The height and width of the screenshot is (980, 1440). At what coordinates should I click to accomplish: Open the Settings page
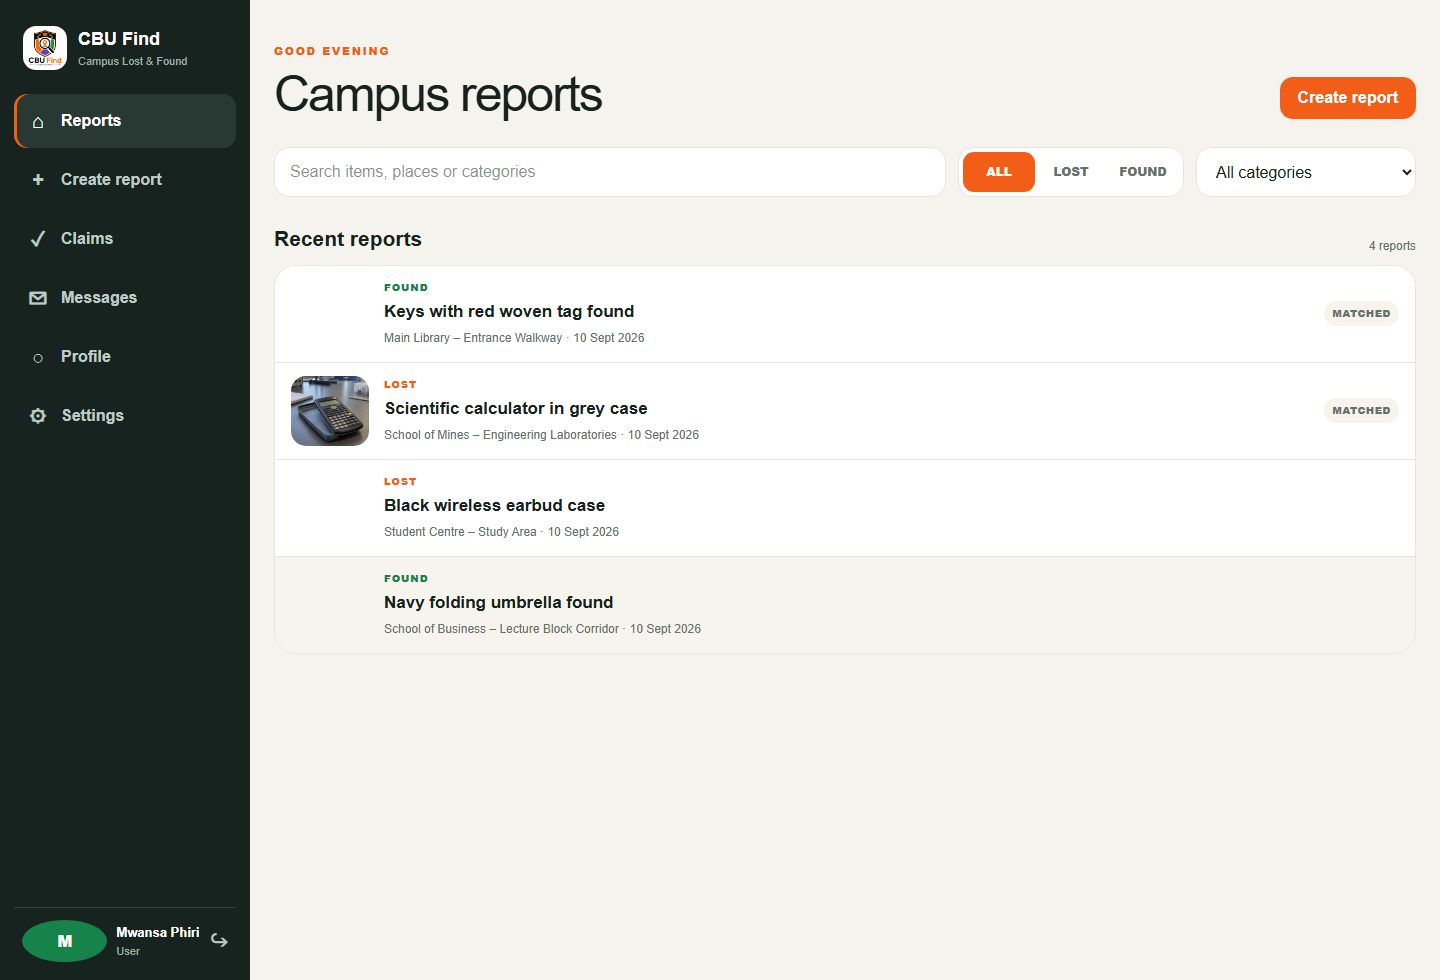pos(125,416)
